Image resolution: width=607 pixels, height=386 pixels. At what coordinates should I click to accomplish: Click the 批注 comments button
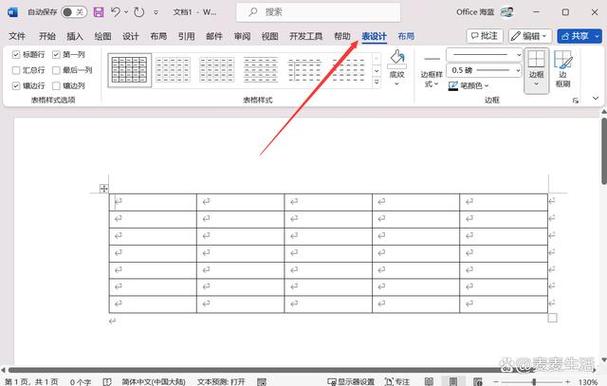[485, 36]
